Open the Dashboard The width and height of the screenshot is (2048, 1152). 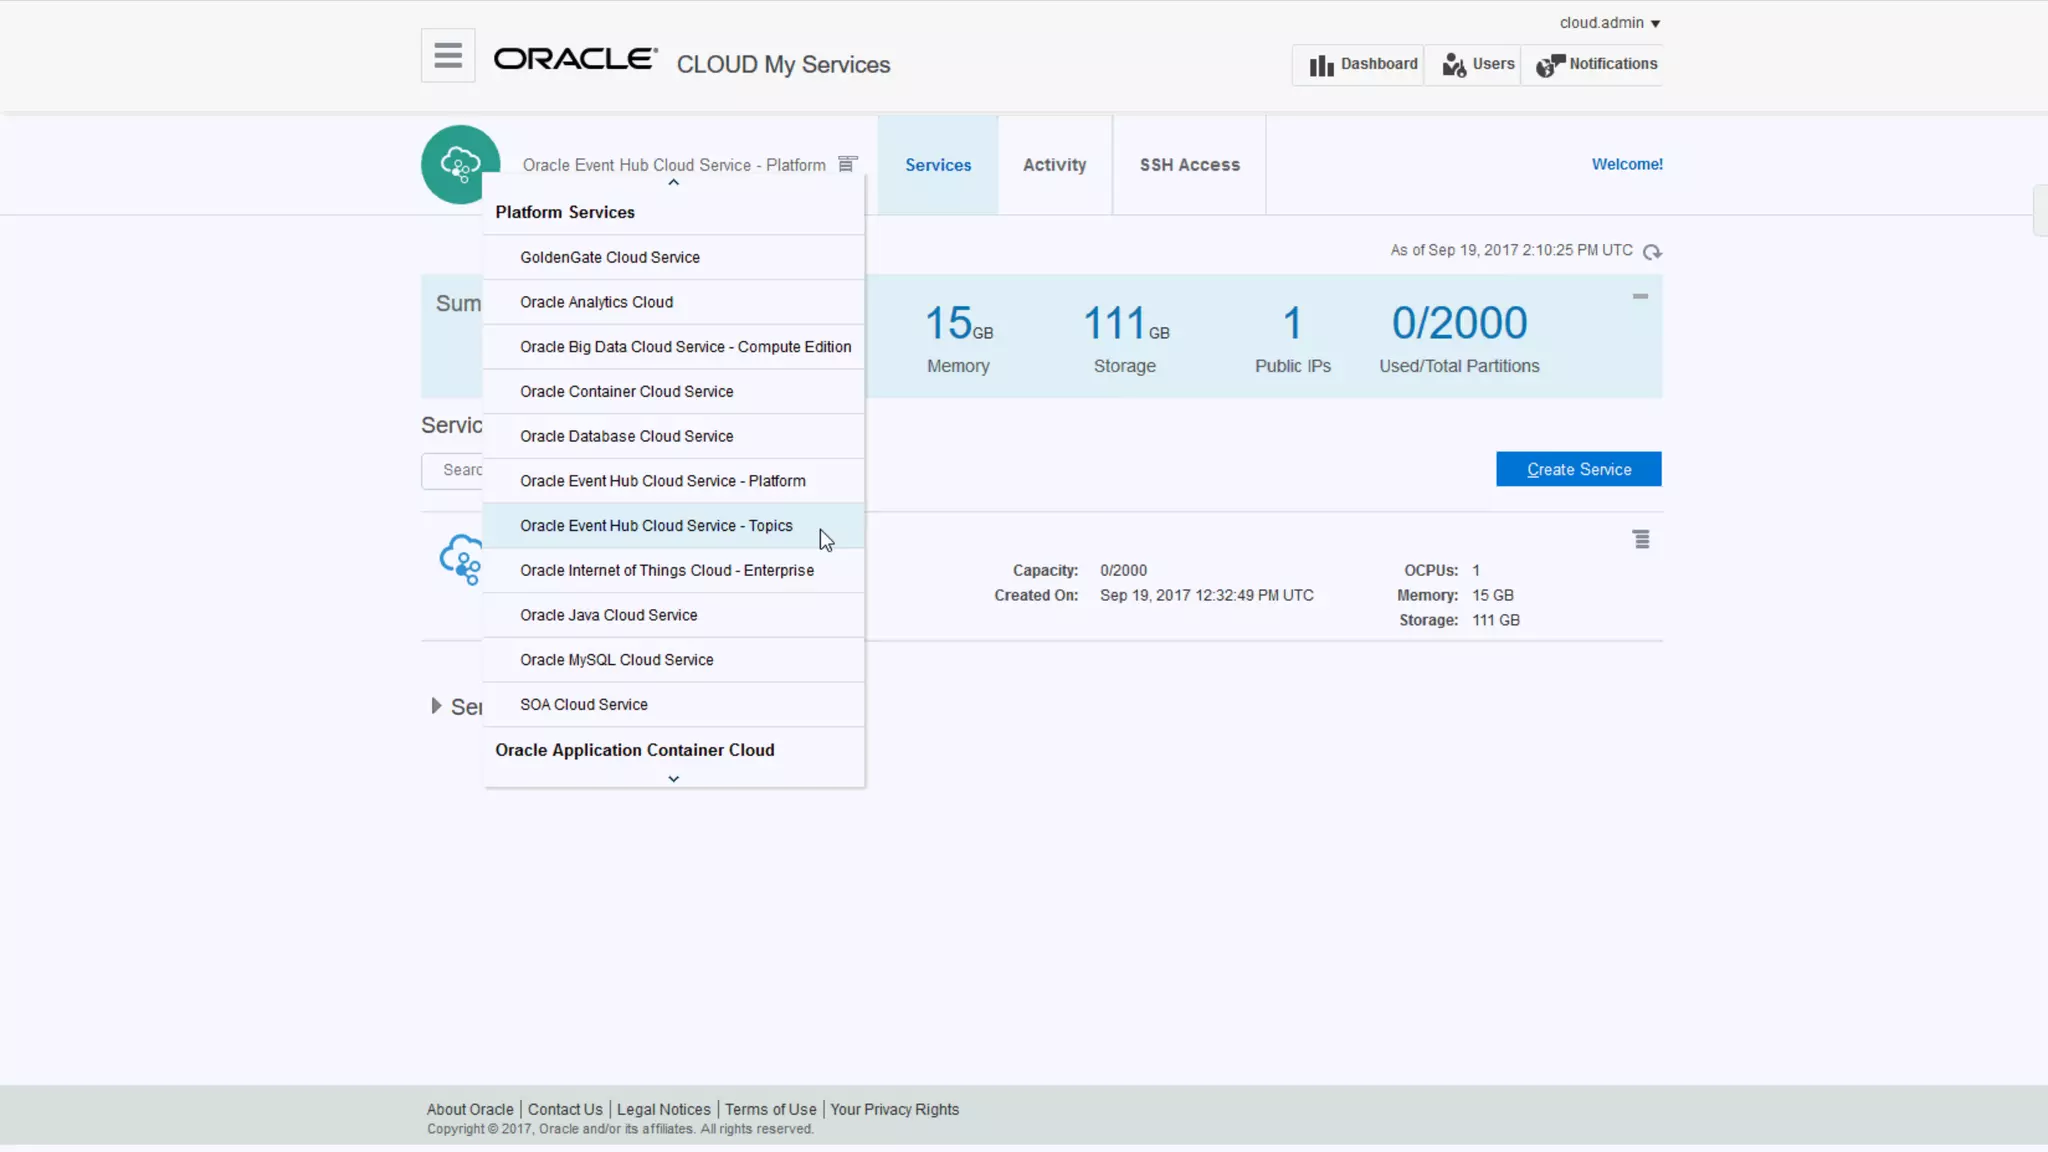(1362, 65)
